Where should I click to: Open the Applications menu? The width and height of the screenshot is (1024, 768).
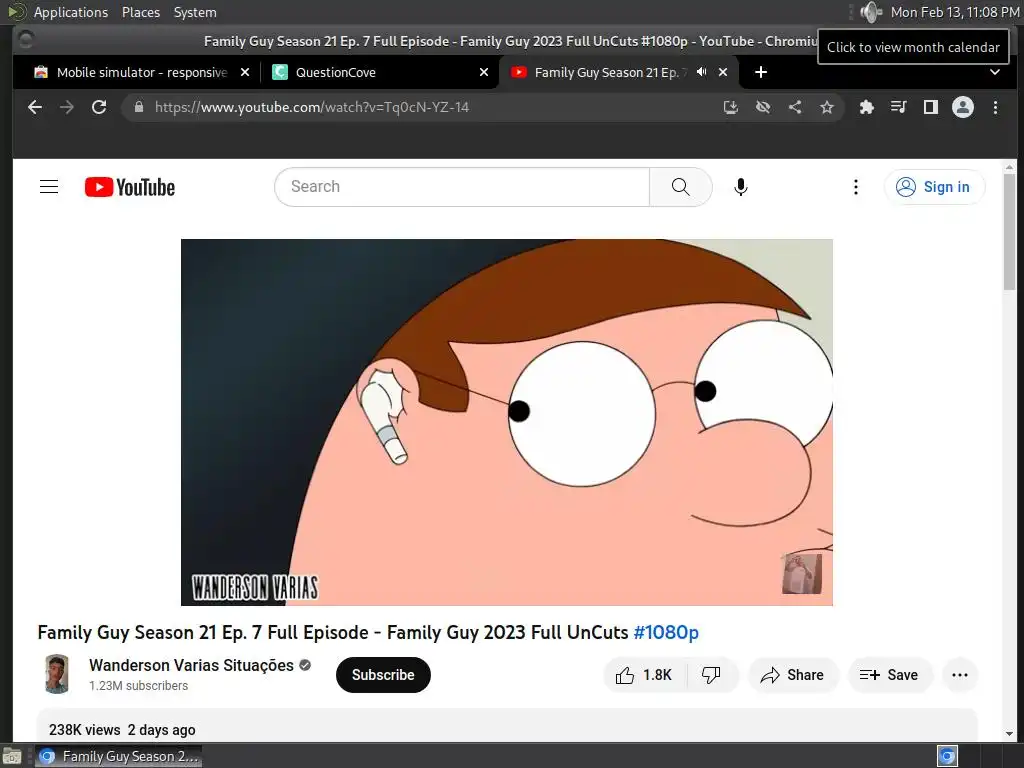pyautogui.click(x=71, y=12)
